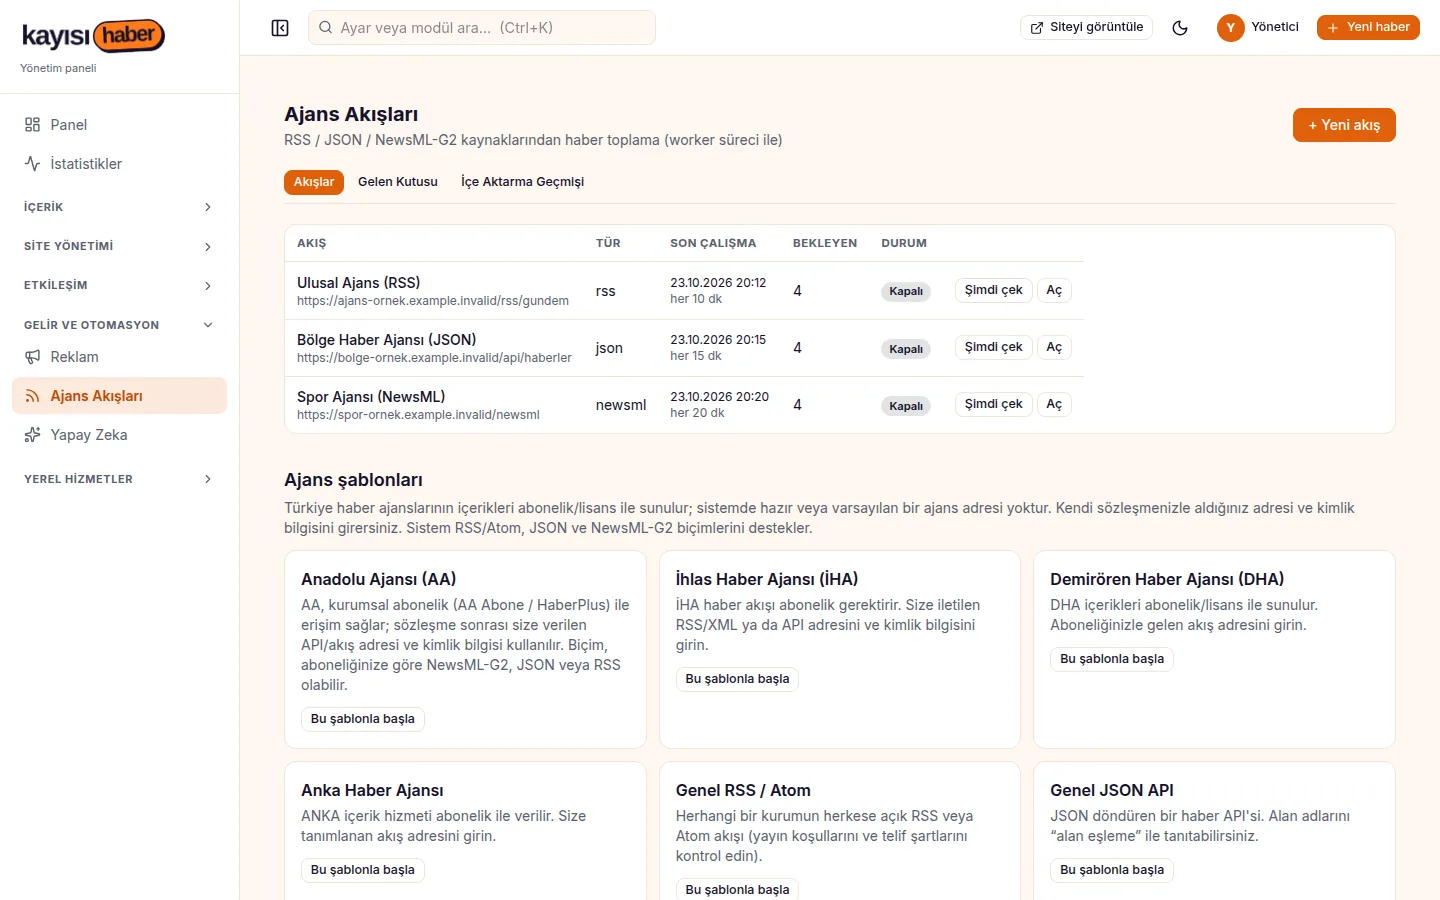The height and width of the screenshot is (900, 1440).
Task: Click Aç for Ulusal Ajans (RSS)
Action: [x=1054, y=290]
